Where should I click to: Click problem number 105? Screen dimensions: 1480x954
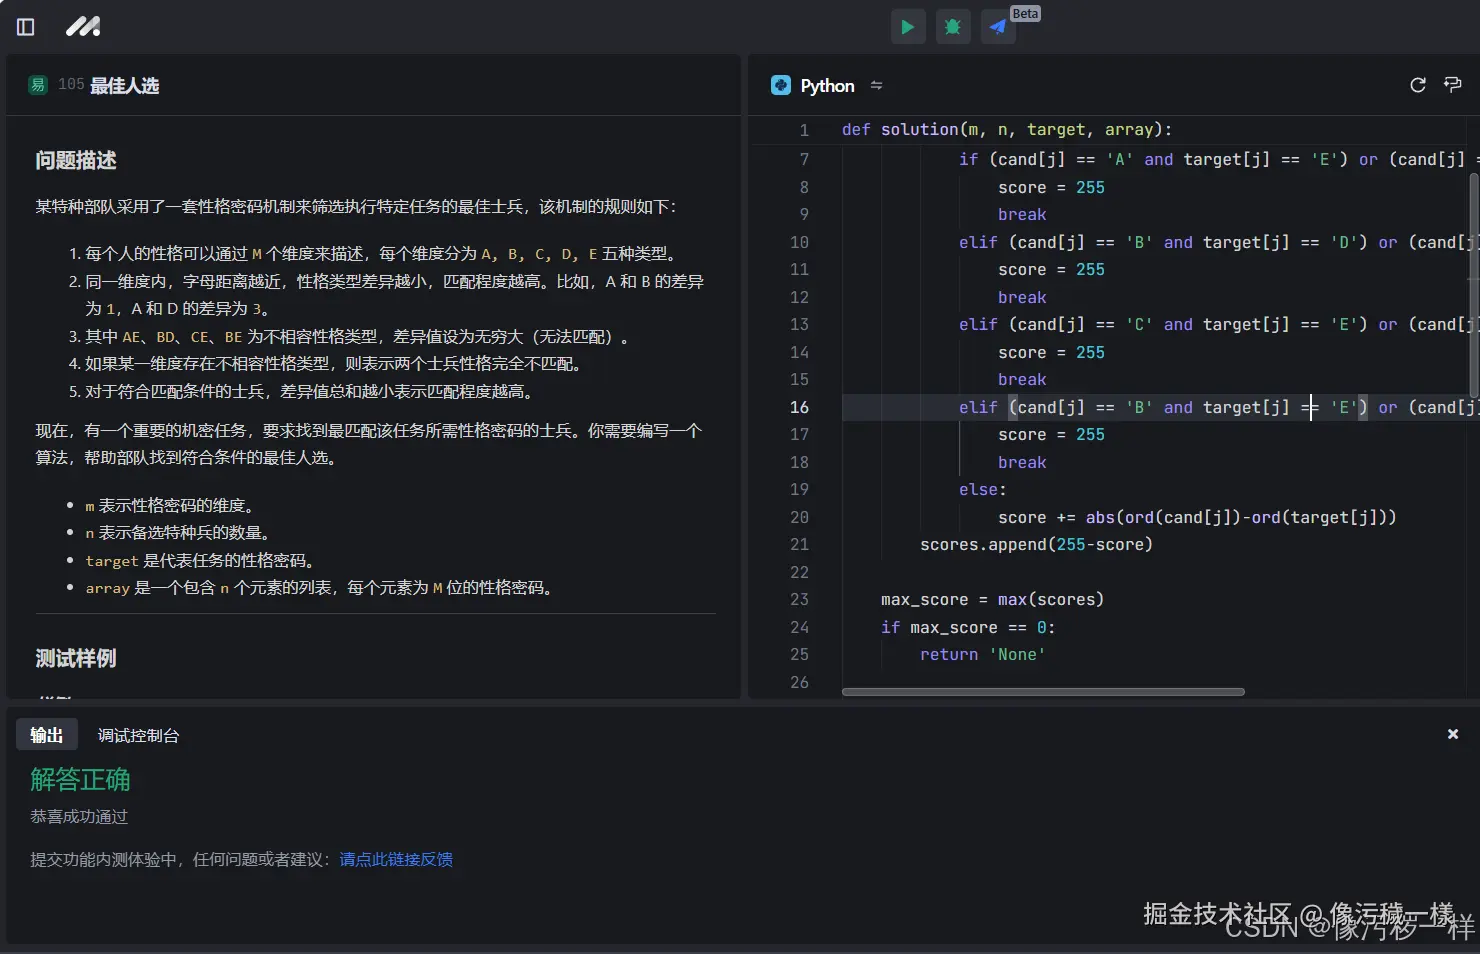click(71, 84)
